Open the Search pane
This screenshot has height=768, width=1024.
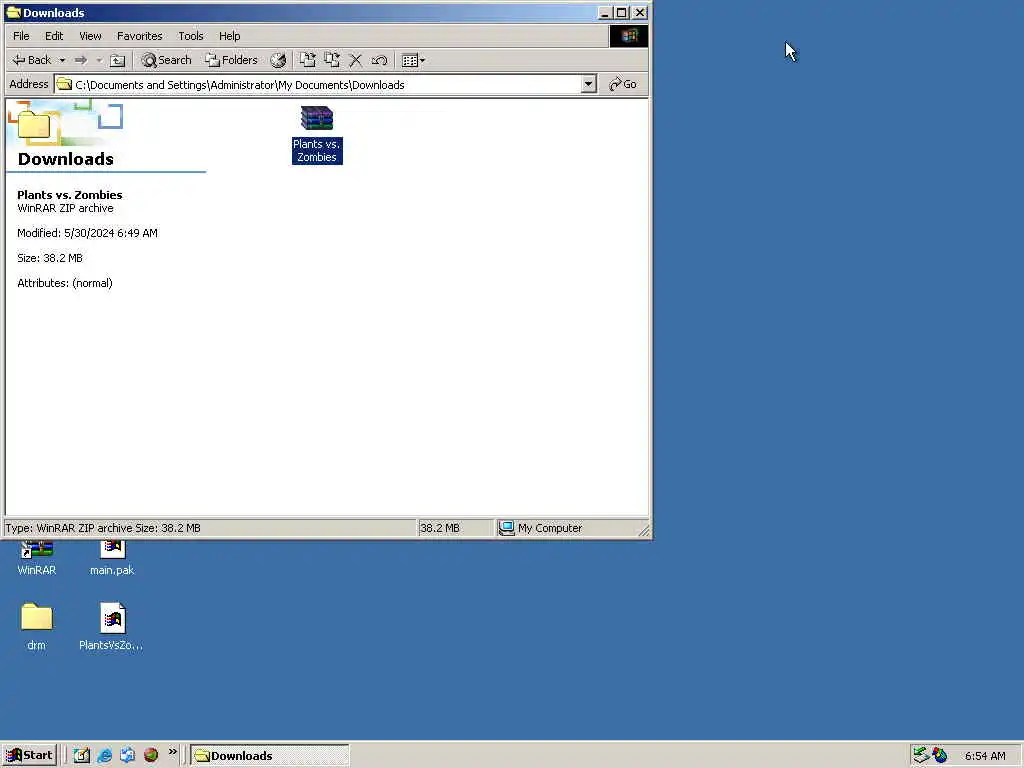pyautogui.click(x=167, y=60)
